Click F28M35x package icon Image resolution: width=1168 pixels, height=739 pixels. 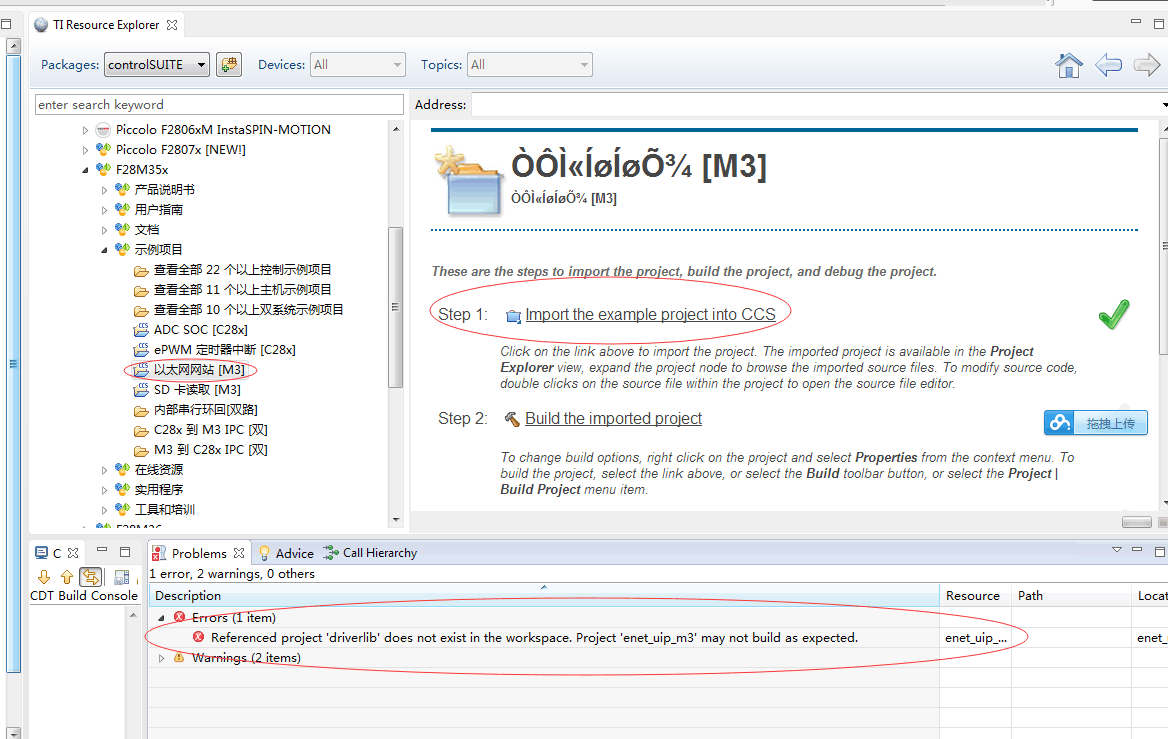point(104,170)
